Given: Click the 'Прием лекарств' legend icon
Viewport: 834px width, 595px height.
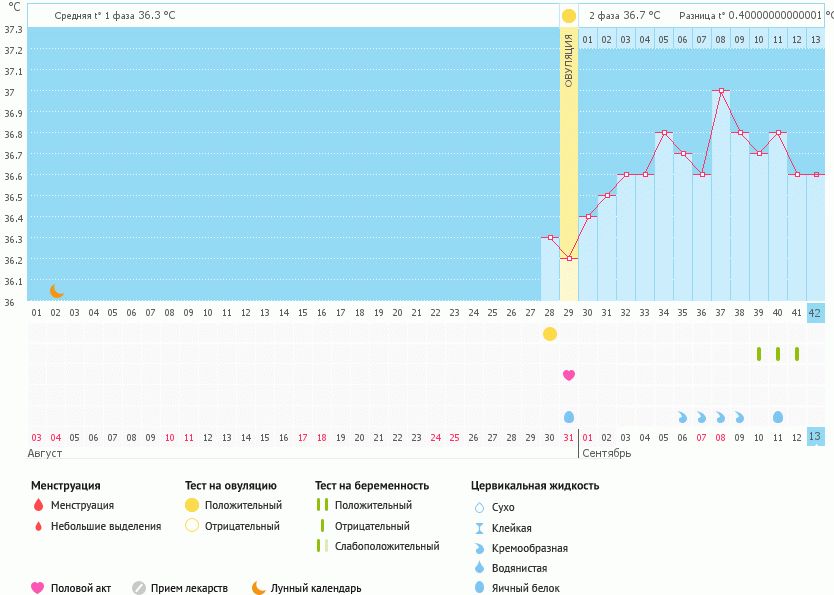Looking at the screenshot, I should (x=139, y=588).
